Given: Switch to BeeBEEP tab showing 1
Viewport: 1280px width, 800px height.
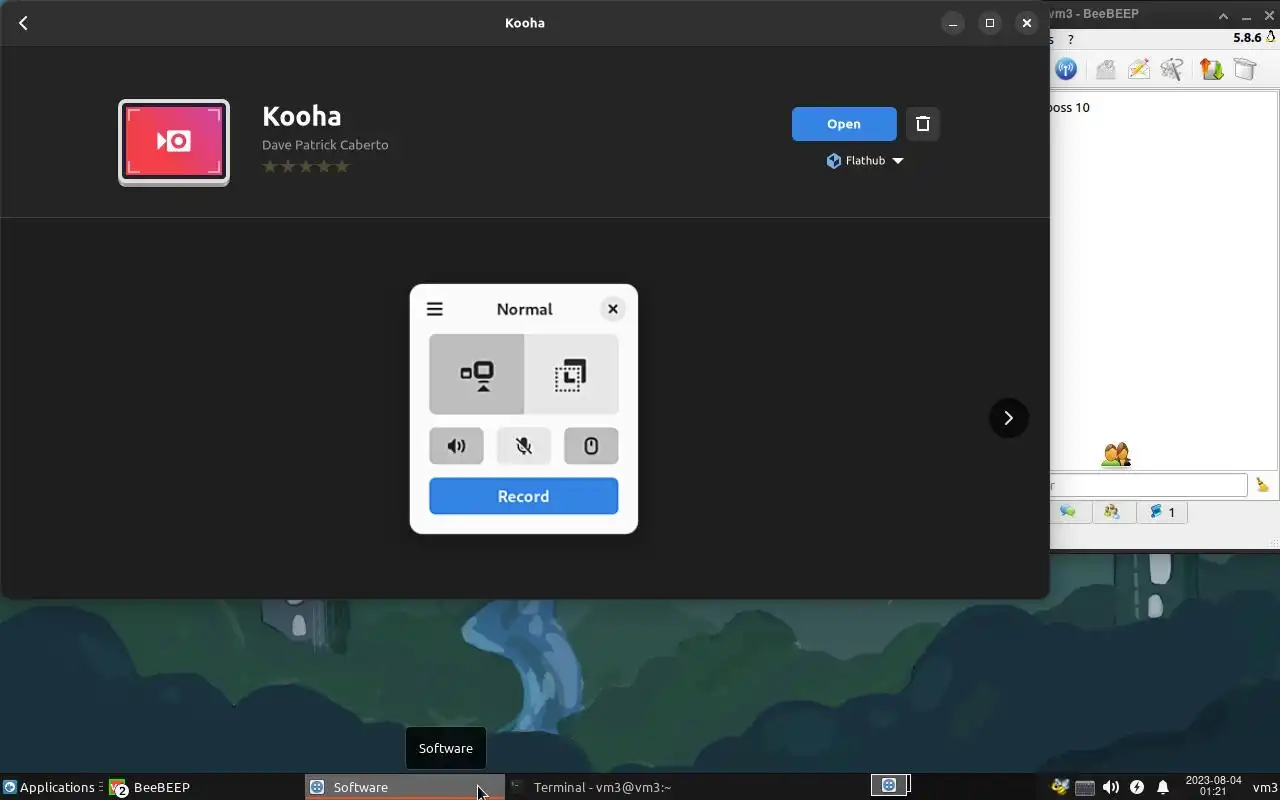Looking at the screenshot, I should (1162, 512).
